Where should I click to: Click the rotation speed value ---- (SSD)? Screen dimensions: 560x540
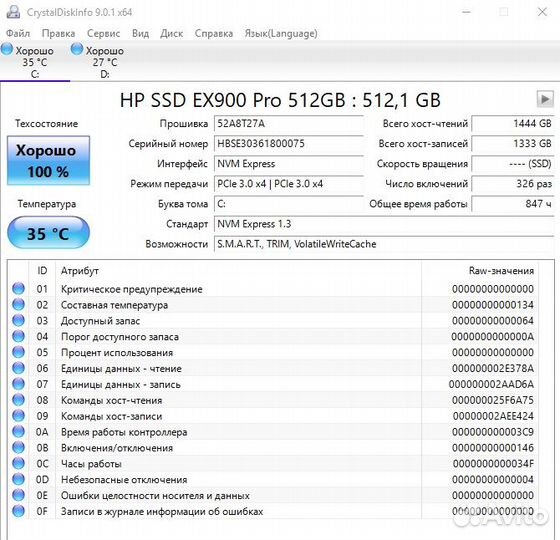[x=513, y=164]
